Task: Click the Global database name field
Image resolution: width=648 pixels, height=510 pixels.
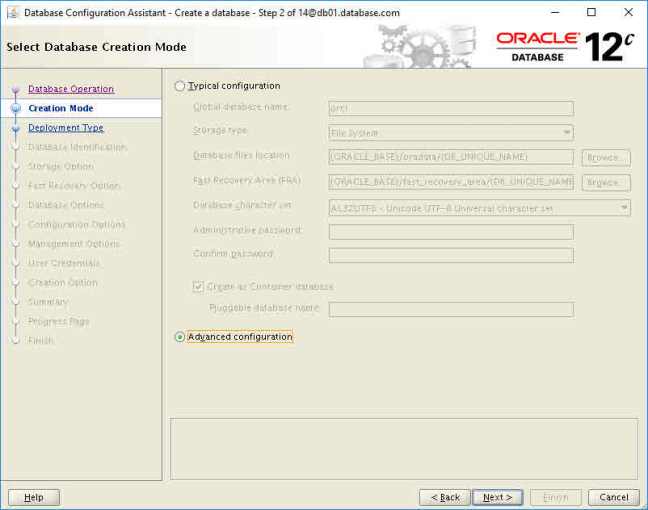Action: (450, 108)
